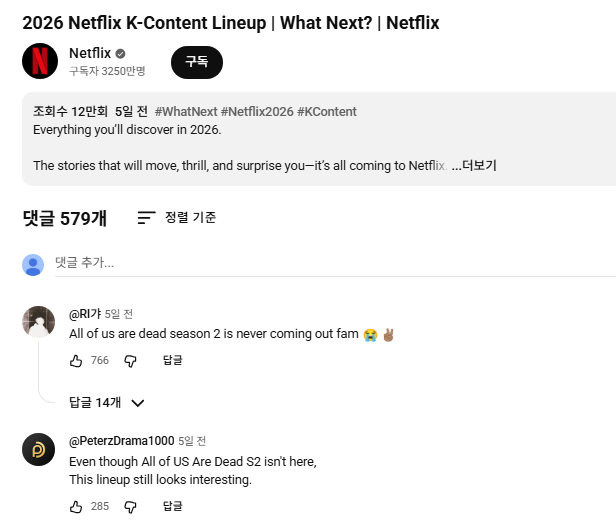The width and height of the screenshot is (616, 528).
Task: Click the @PeterzDrama1000 profile avatar
Action: 39,449
